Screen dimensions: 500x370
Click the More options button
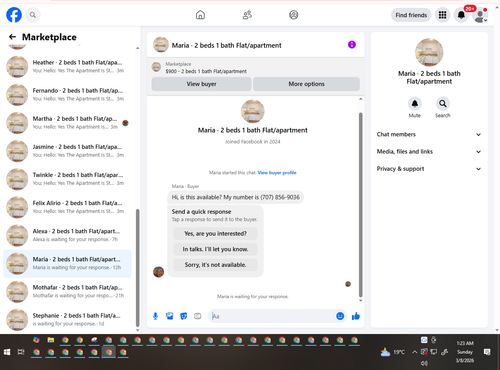point(306,84)
